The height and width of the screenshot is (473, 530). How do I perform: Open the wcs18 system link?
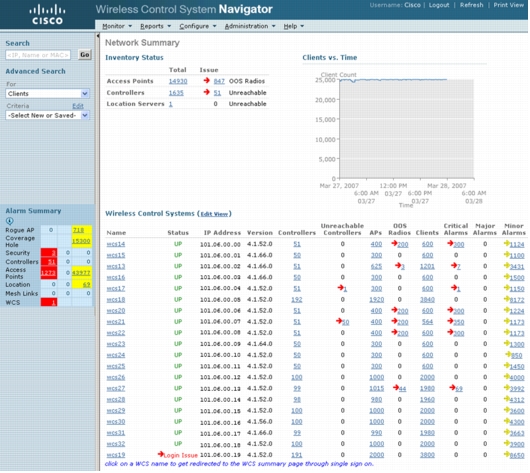116,300
